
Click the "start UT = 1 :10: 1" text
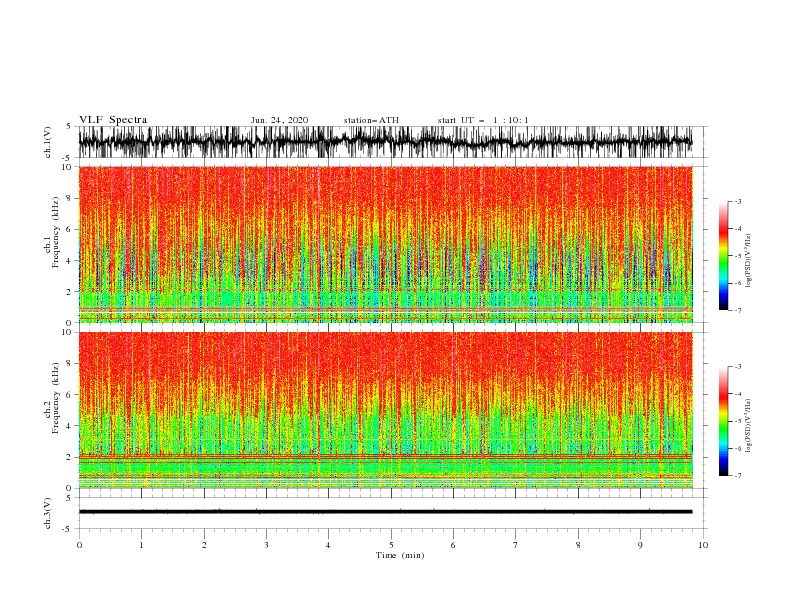[x=483, y=120]
